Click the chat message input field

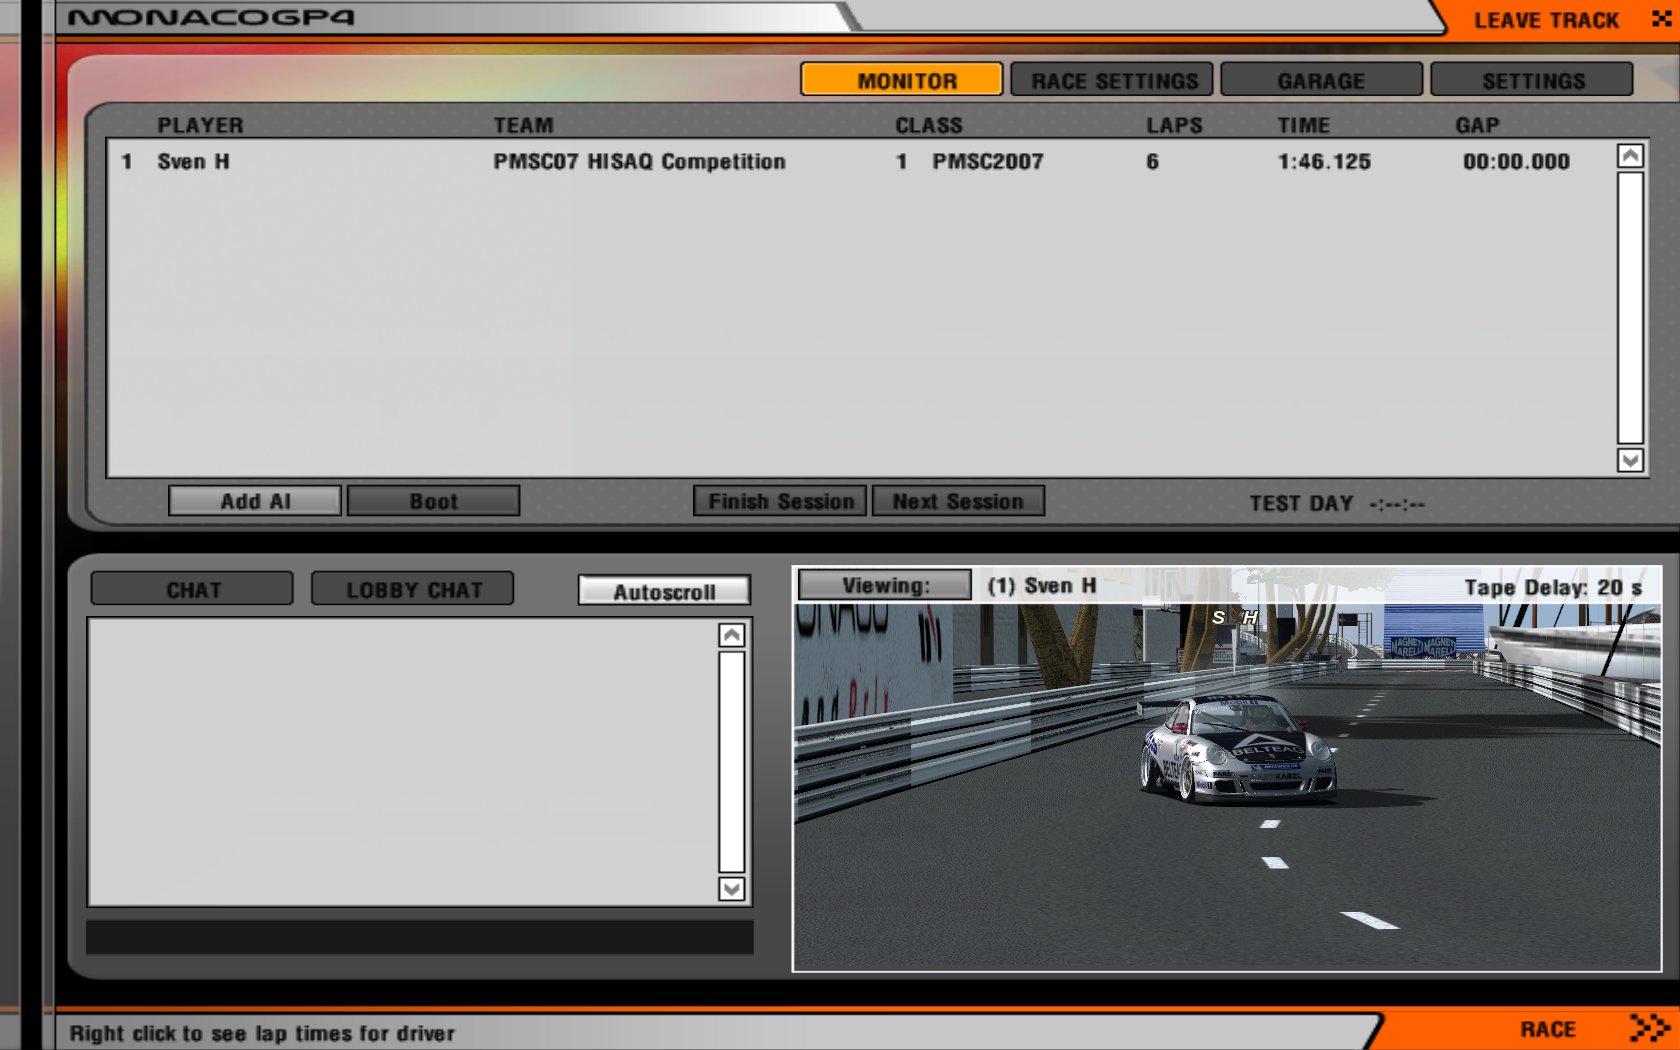[420, 937]
